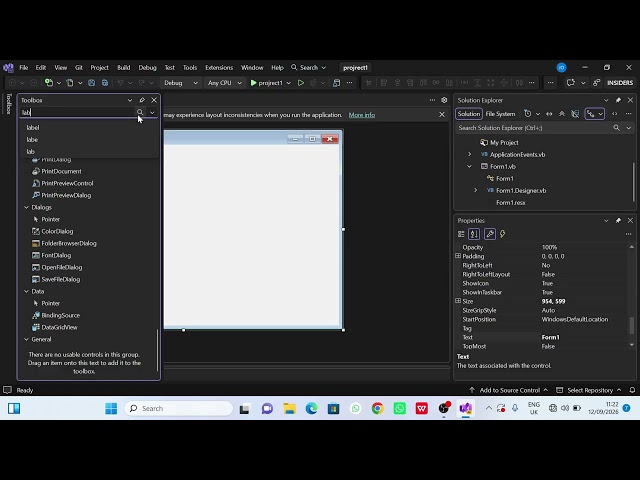
Task: Pin the Toolbox panel
Action: (142, 100)
